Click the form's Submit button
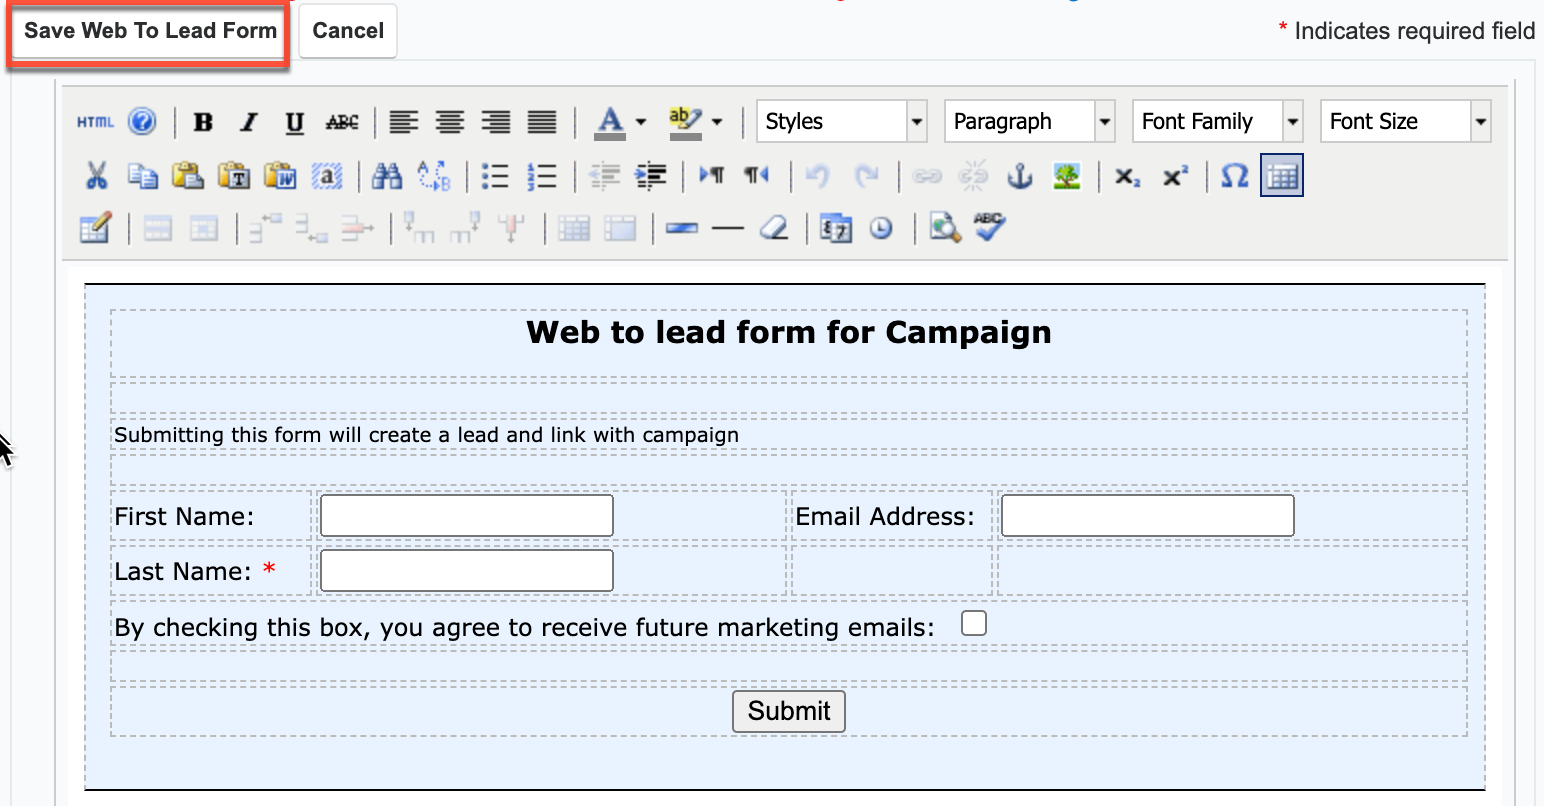The height and width of the screenshot is (806, 1544). point(789,711)
